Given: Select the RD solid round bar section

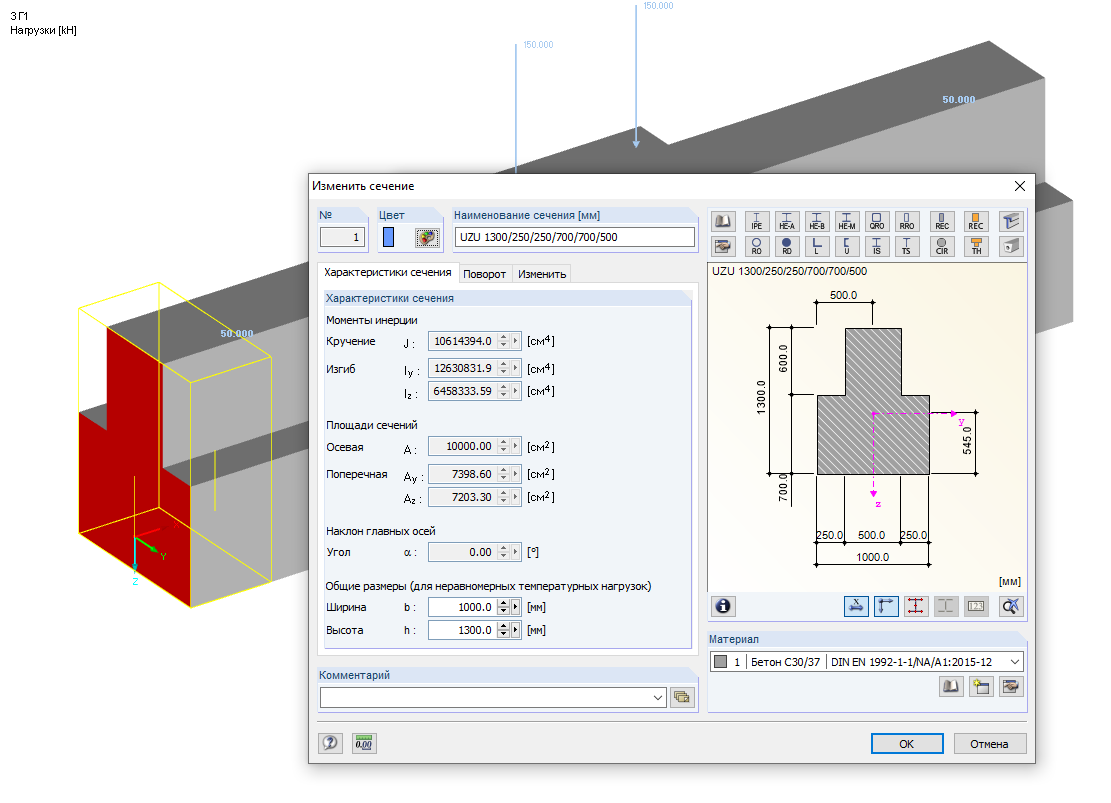Looking at the screenshot, I should (x=786, y=246).
